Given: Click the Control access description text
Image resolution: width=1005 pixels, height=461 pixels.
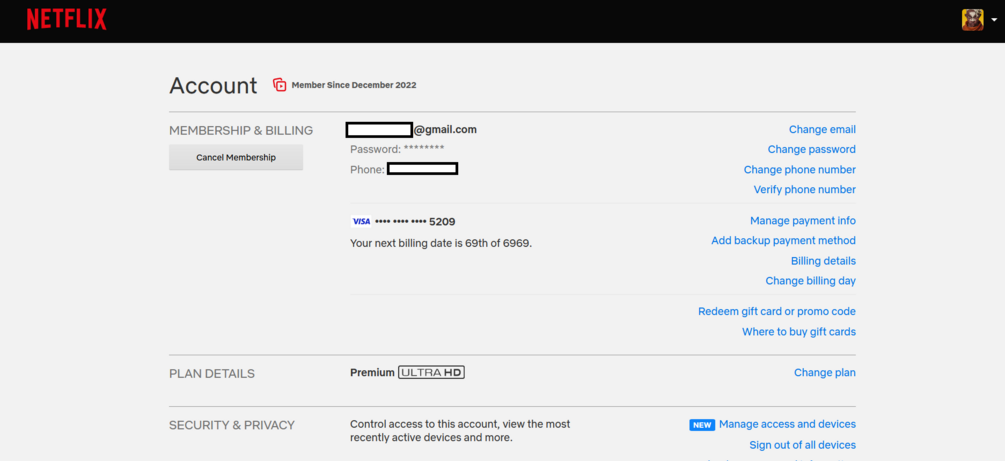Looking at the screenshot, I should click(460, 432).
